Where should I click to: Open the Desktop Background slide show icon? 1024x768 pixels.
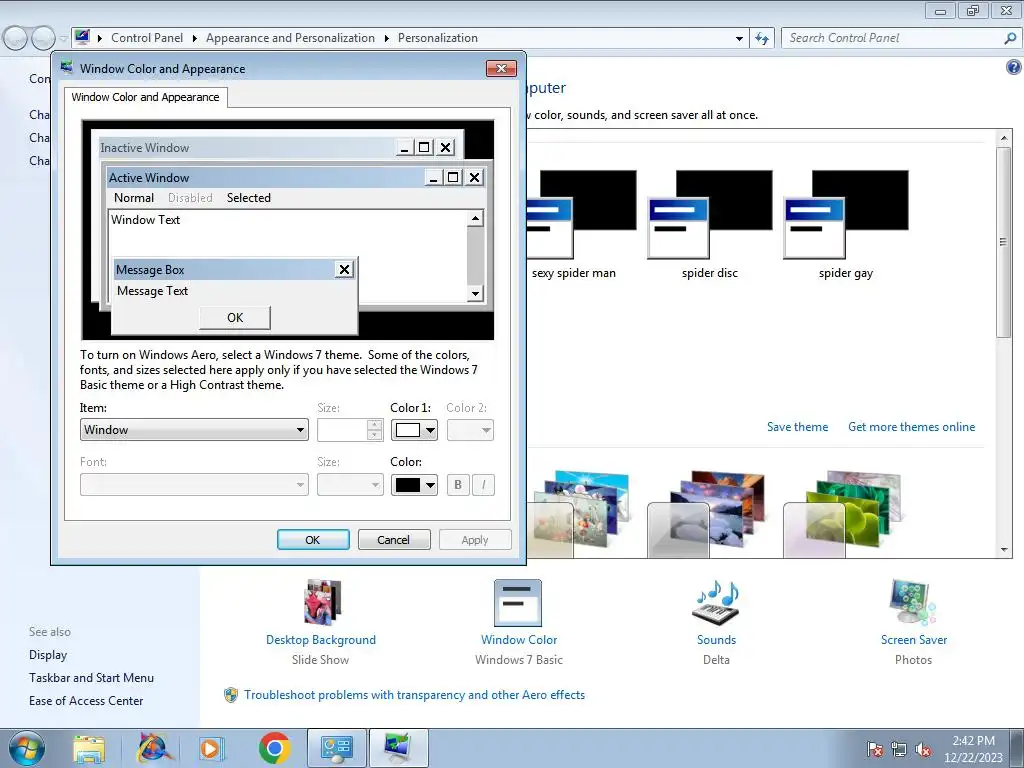click(321, 603)
